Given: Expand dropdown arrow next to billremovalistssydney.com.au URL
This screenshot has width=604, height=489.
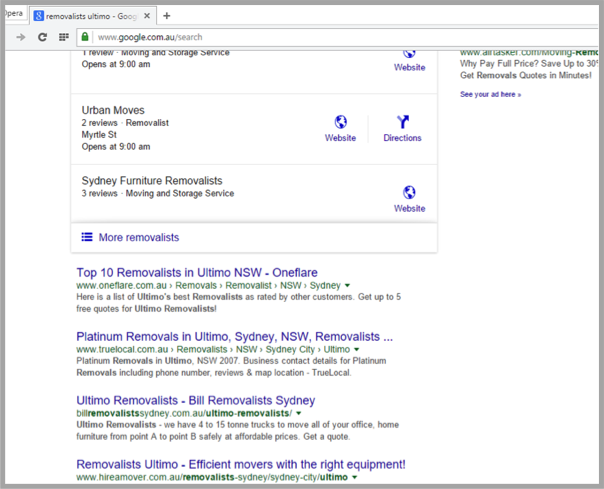Looking at the screenshot, I should point(298,413).
